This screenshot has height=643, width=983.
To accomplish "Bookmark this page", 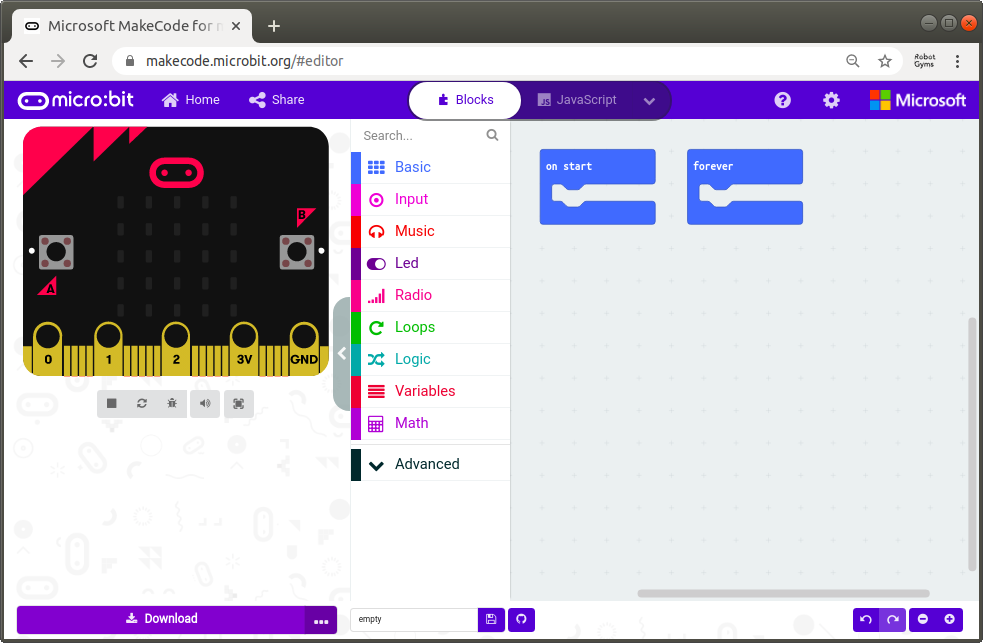I will click(x=885, y=61).
